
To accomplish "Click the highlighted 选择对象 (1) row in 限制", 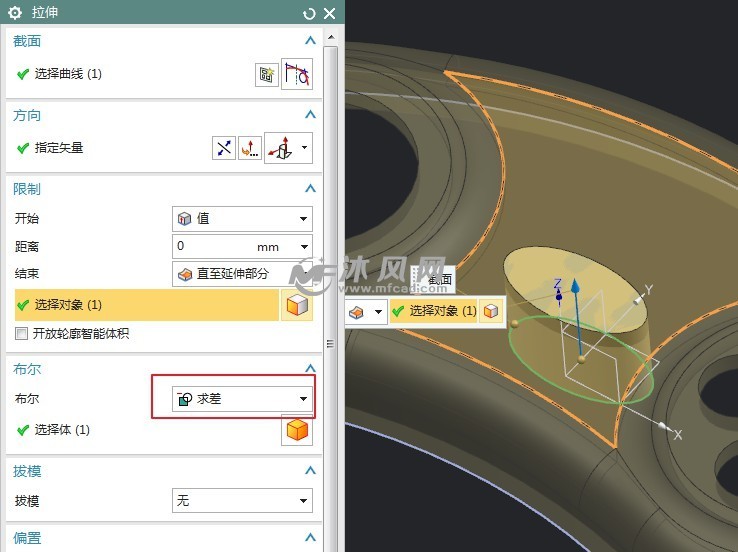I will 146,305.
